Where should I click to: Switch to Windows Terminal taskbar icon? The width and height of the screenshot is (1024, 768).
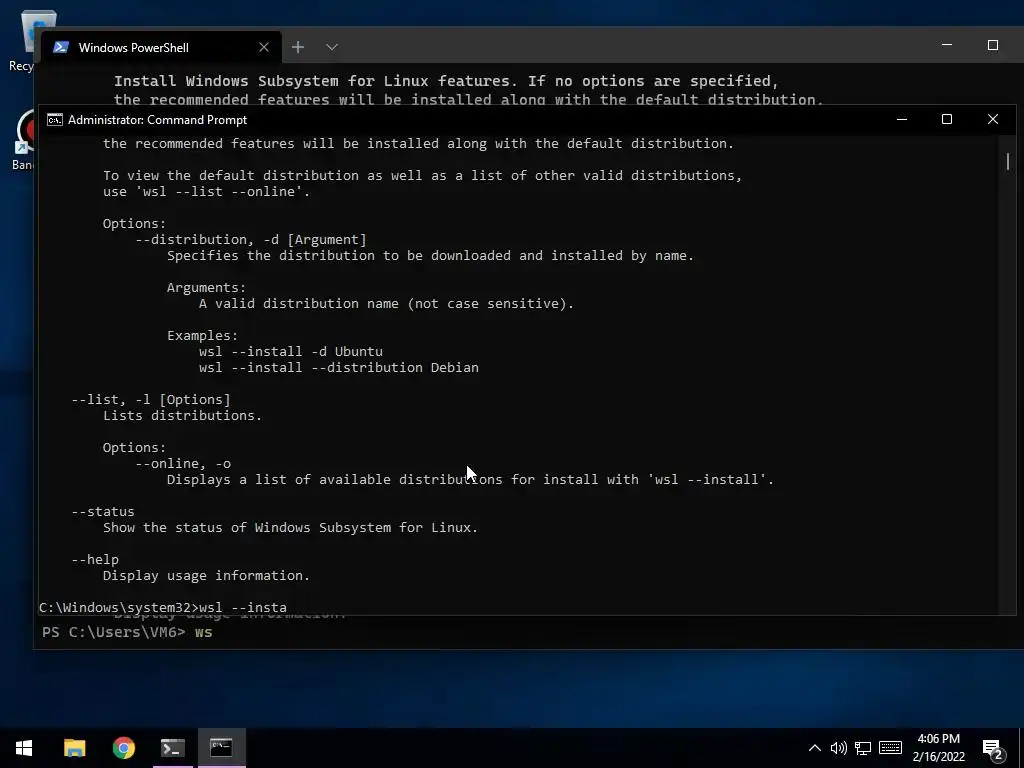point(173,748)
